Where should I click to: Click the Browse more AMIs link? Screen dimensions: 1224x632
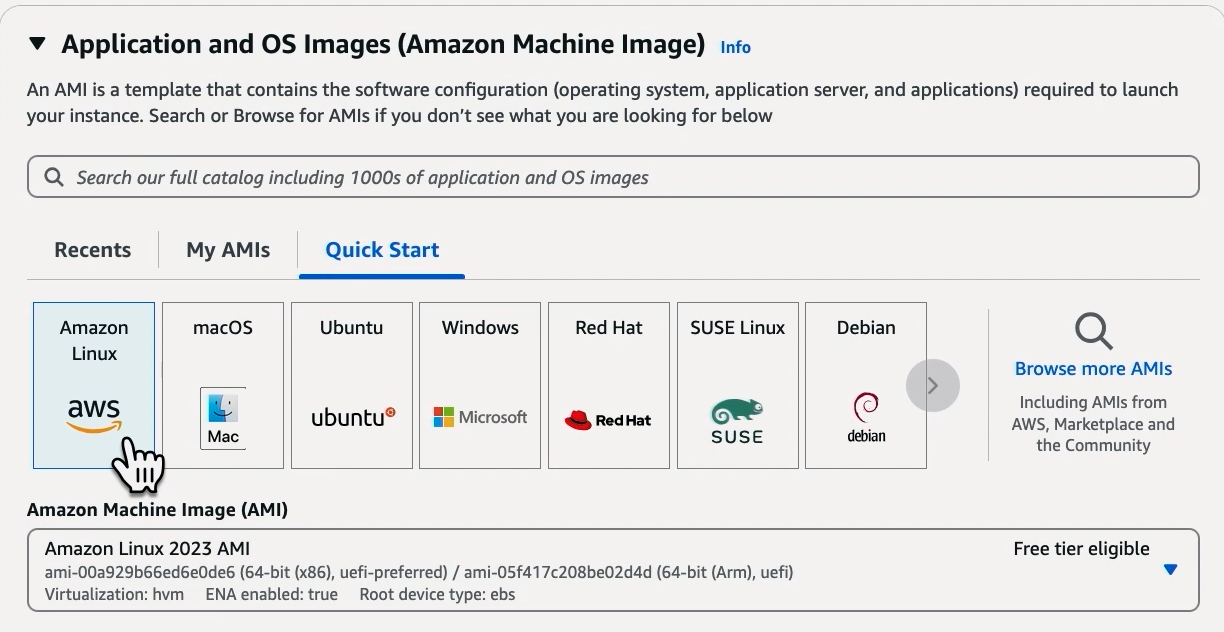click(1093, 369)
